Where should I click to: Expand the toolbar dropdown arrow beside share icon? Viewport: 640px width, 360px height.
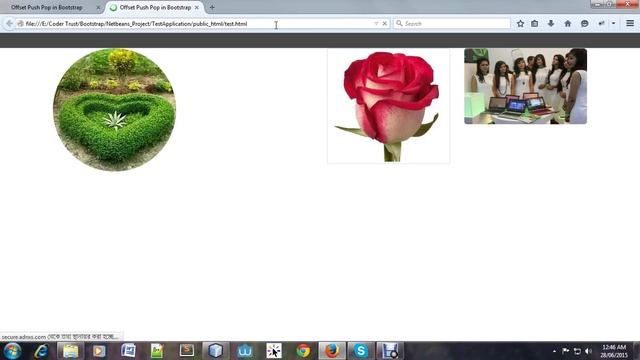point(613,24)
